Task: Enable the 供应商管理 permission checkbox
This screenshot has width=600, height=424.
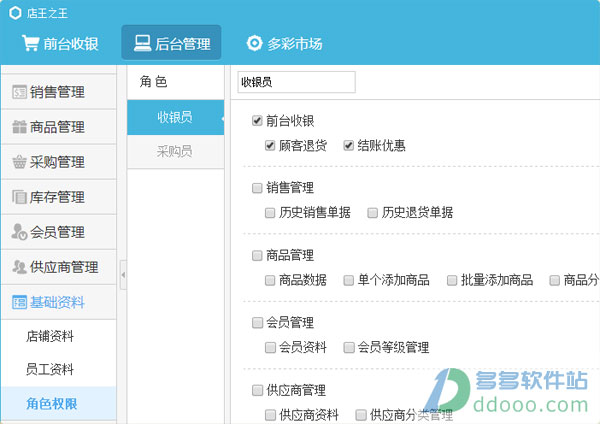Action: click(x=257, y=390)
